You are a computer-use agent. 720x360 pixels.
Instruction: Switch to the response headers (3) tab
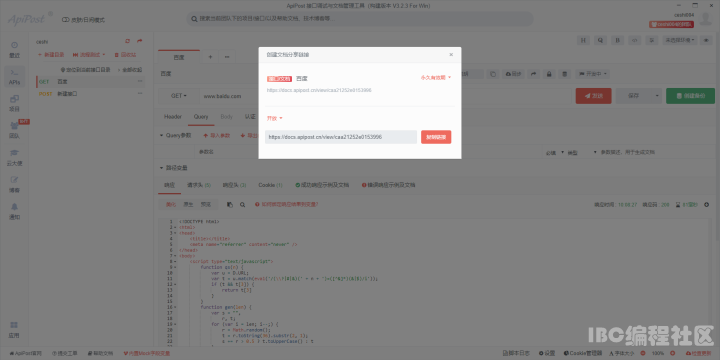pos(234,185)
